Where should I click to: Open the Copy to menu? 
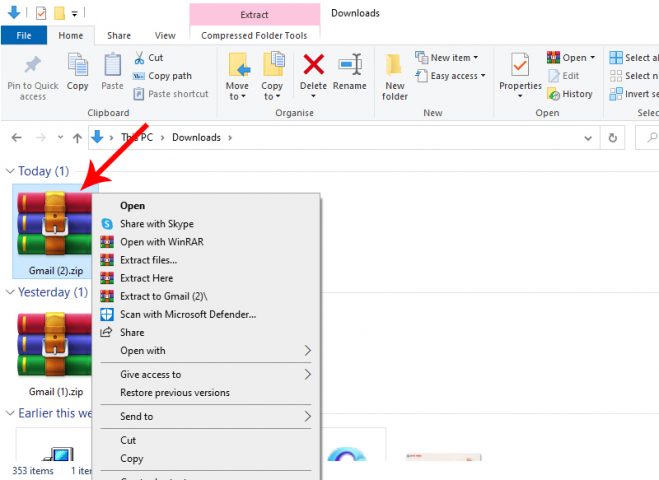click(x=272, y=76)
